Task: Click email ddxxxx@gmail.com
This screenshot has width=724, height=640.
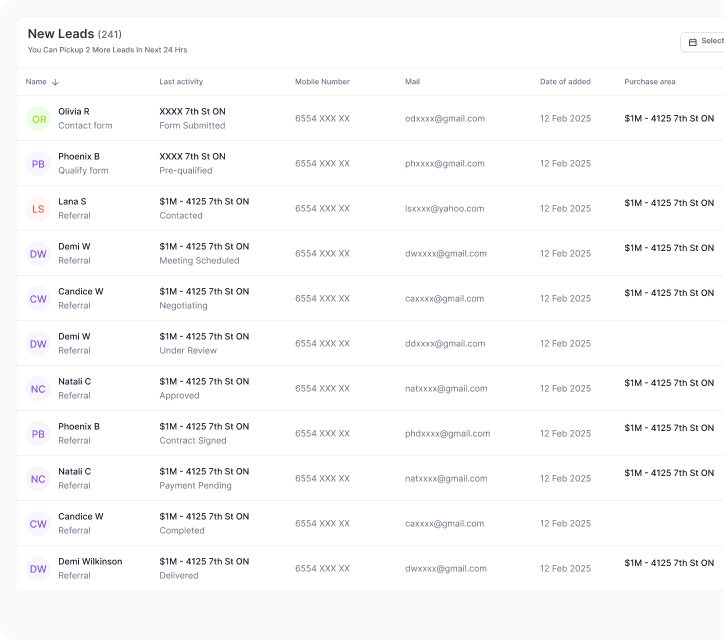Action: [445, 344]
